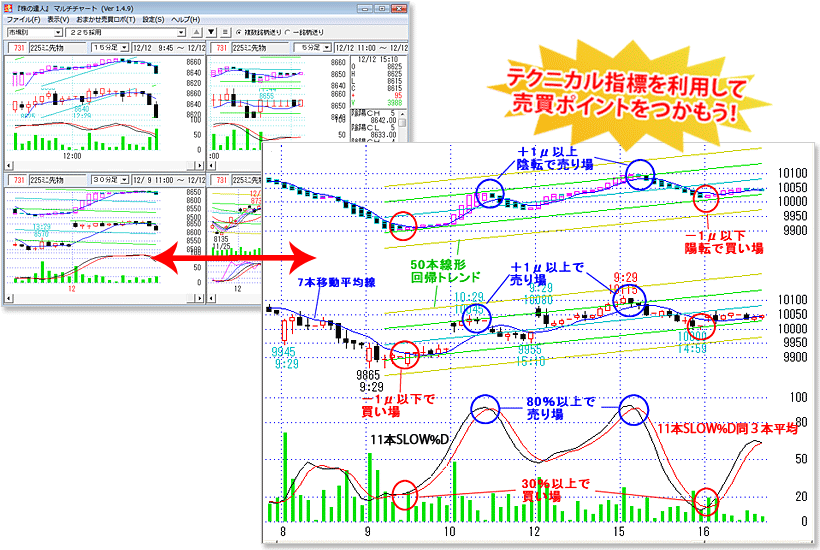Screen dimensions: 820x550
Task: Expand the 225採用 stock list dropdown
Action: coord(181,32)
